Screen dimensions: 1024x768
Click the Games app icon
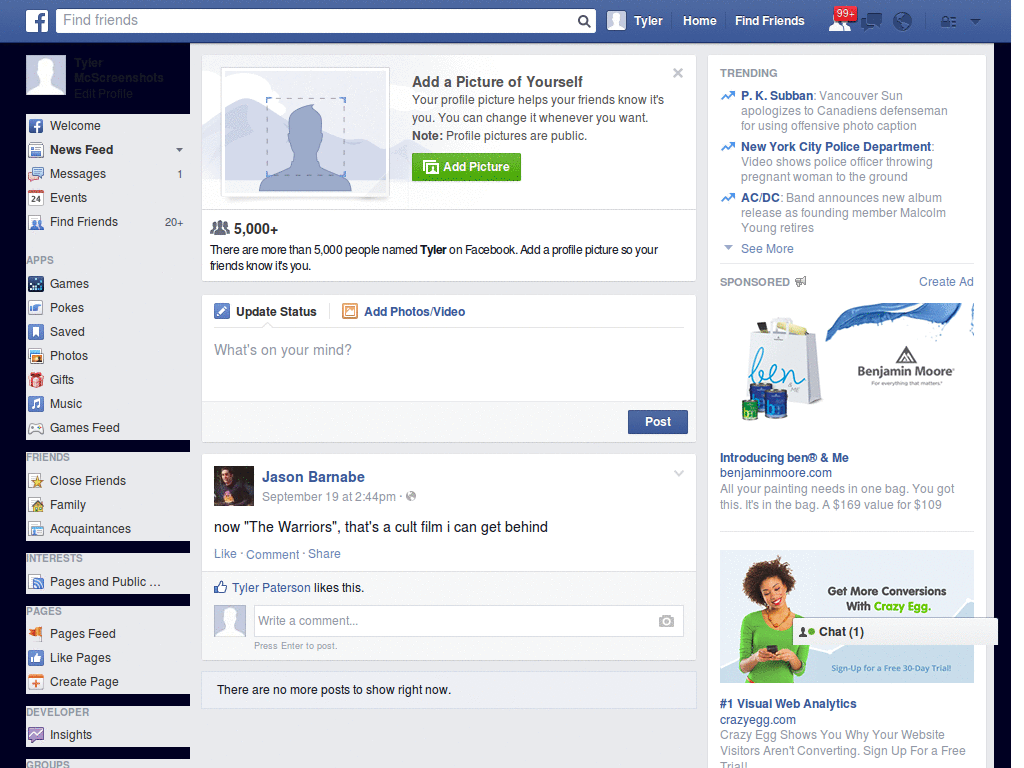pyautogui.click(x=36, y=284)
